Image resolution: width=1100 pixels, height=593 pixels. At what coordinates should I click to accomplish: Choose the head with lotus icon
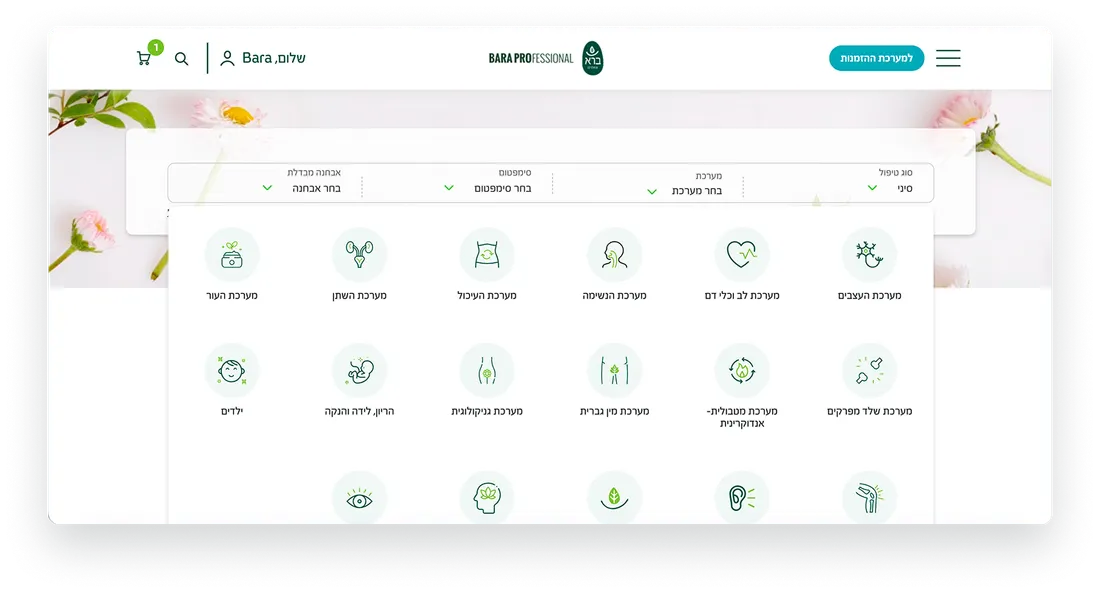(x=487, y=498)
